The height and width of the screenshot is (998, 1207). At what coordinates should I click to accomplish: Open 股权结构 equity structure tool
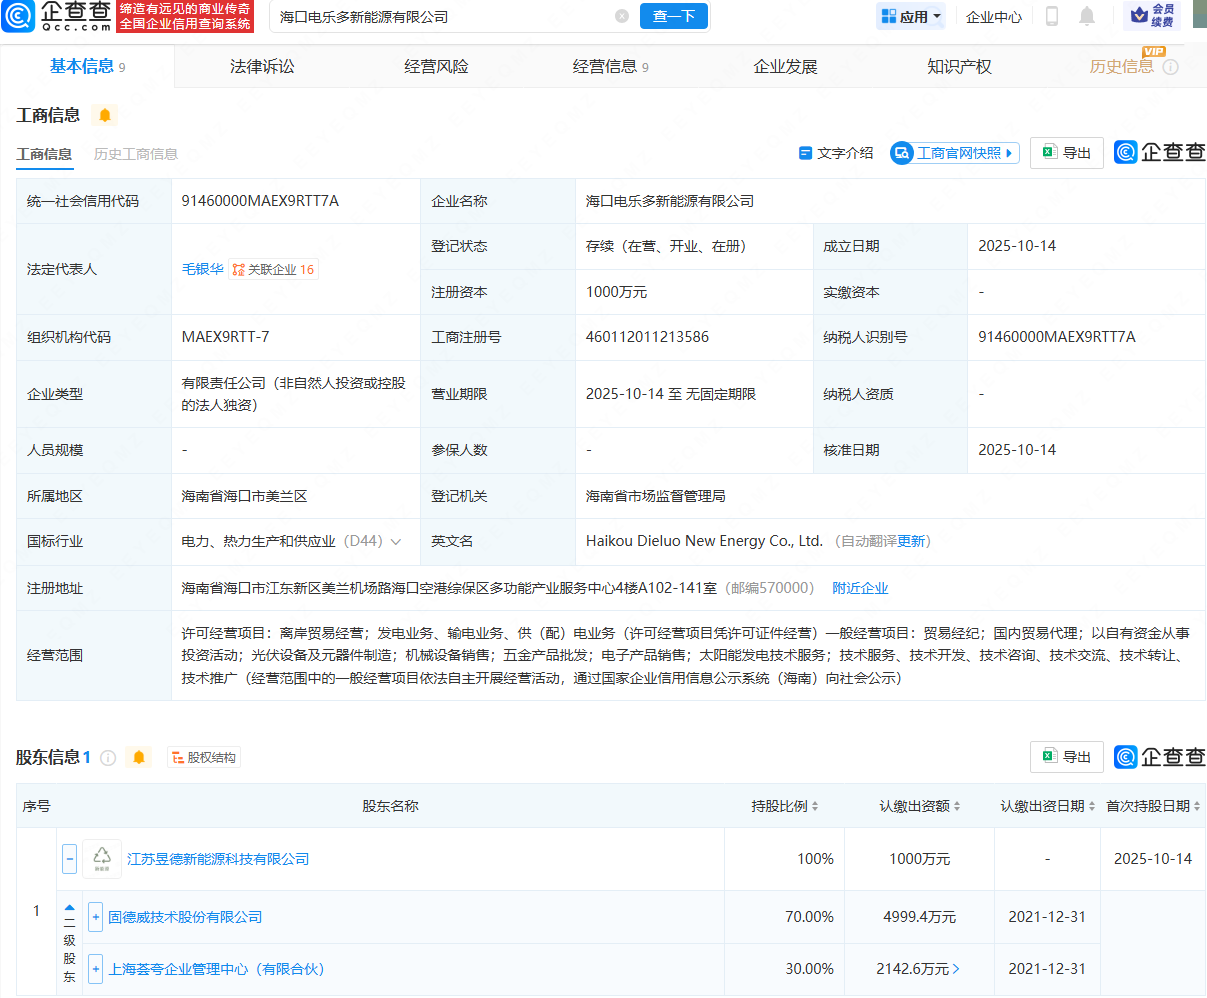(203, 757)
